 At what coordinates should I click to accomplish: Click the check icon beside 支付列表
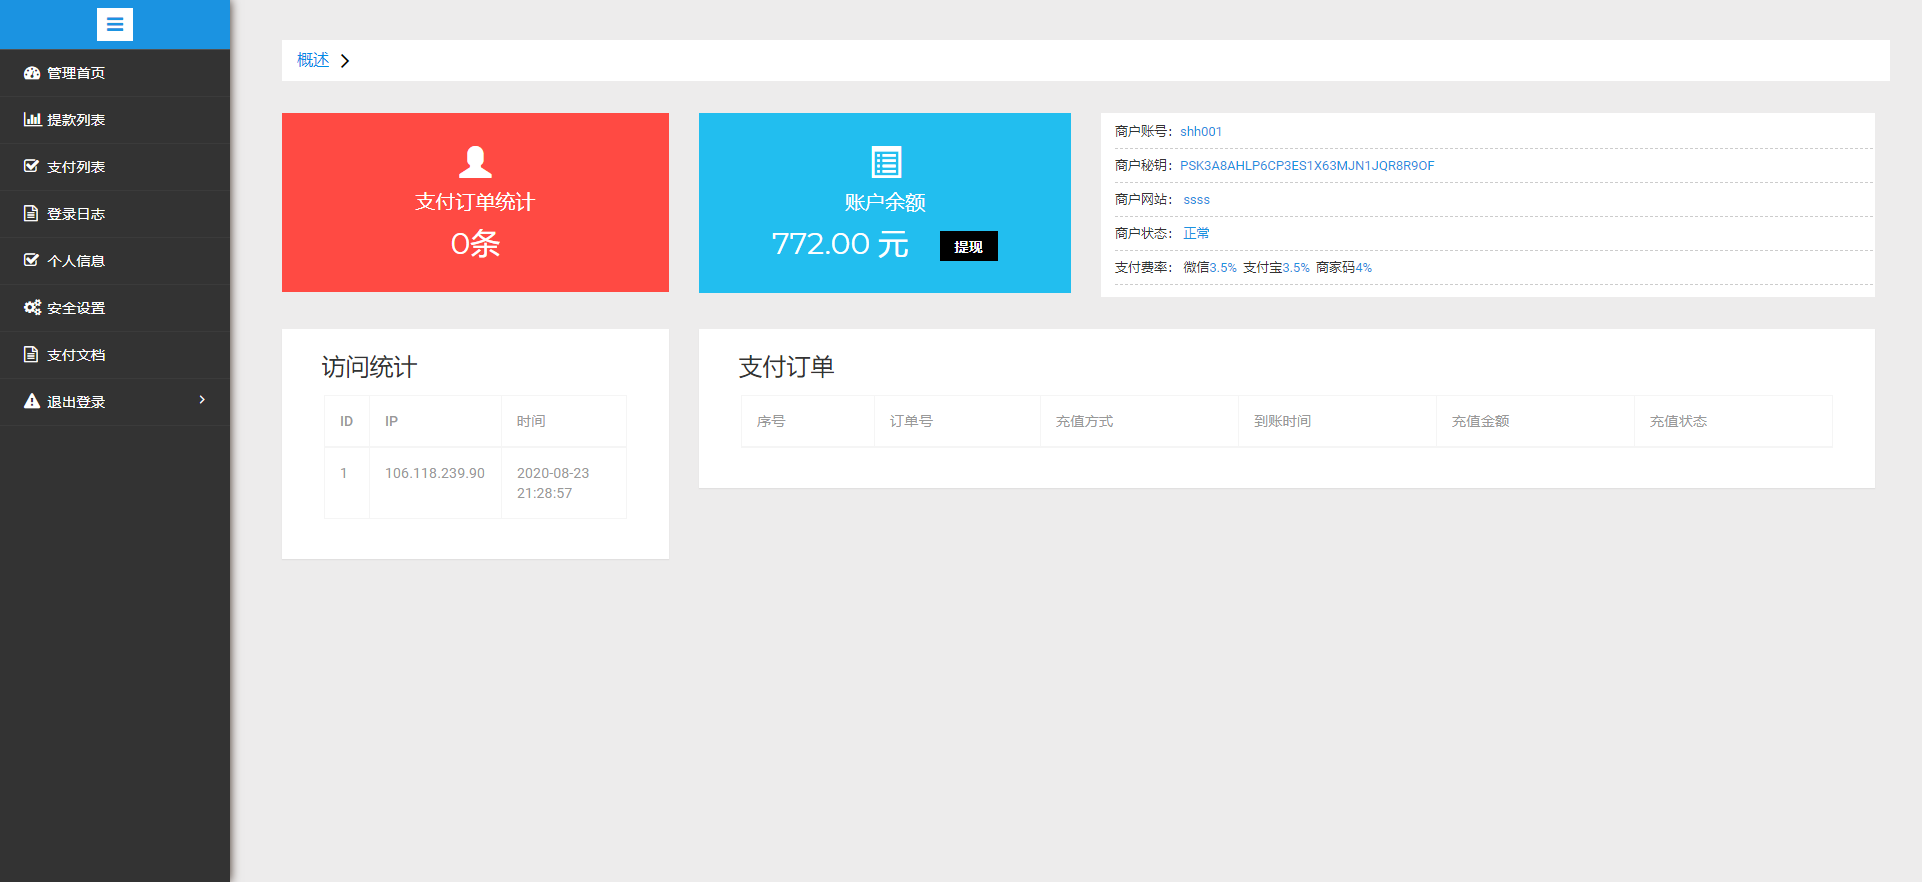tap(32, 166)
